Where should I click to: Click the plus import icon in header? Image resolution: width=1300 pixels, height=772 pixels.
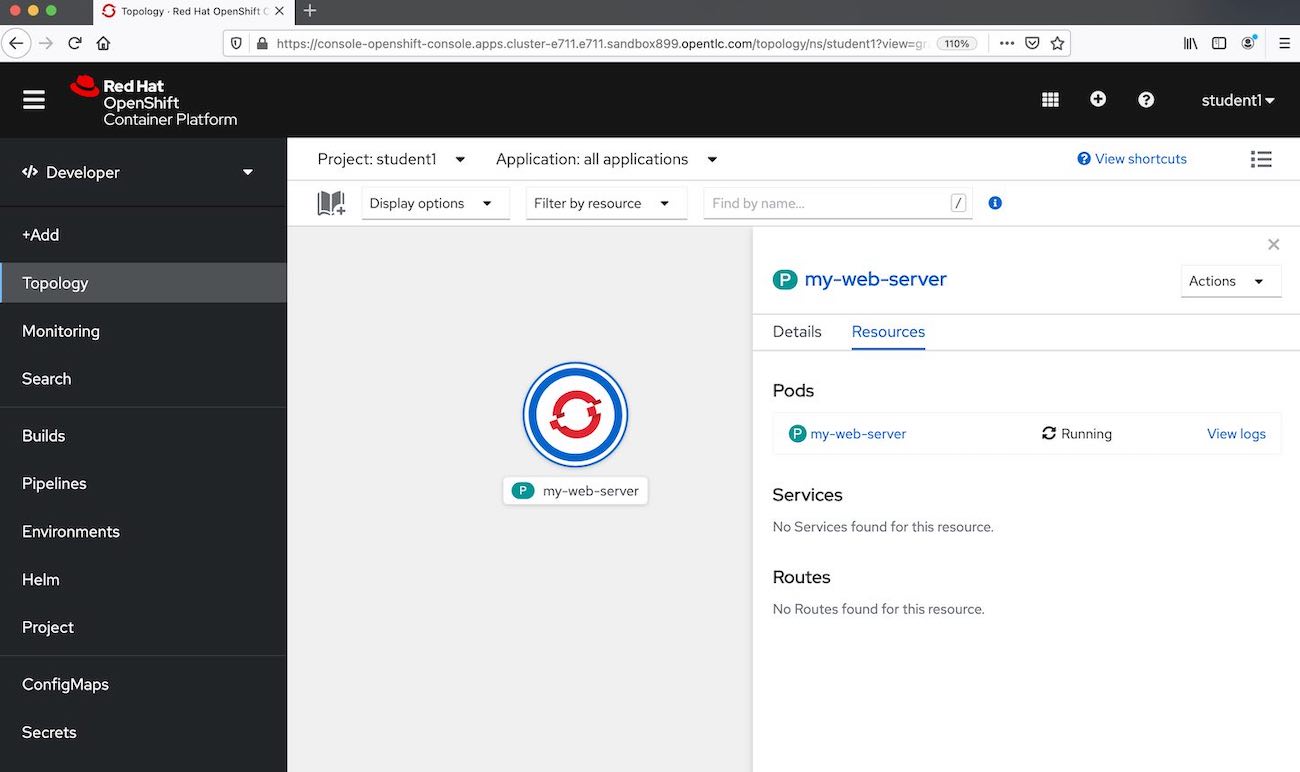click(x=1098, y=100)
